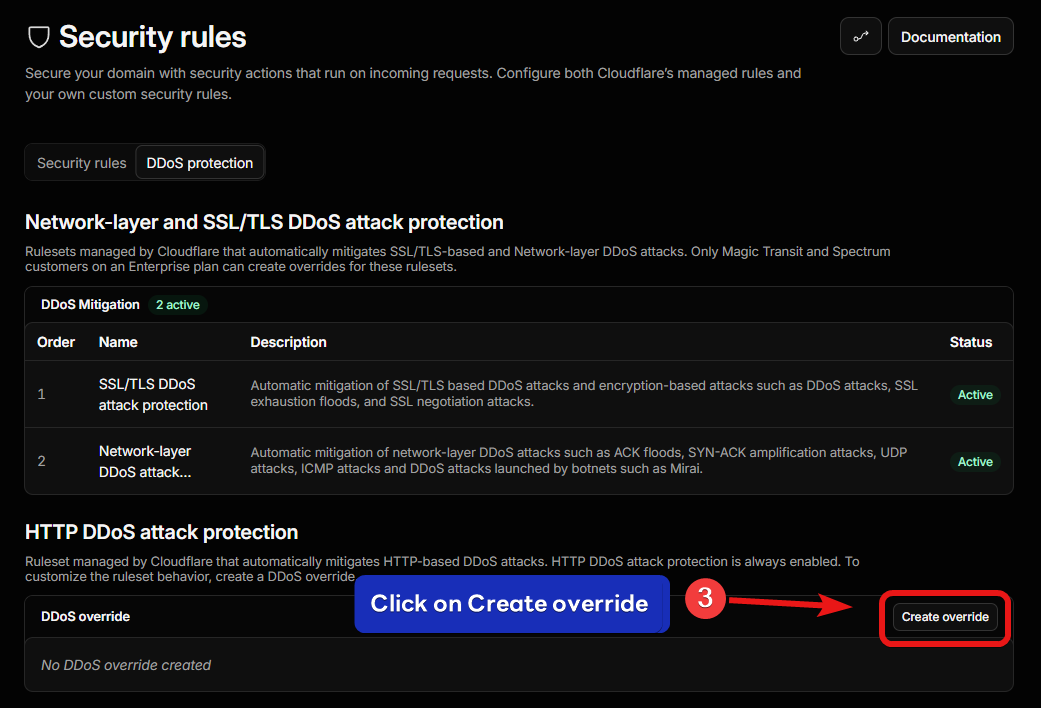1041x708 pixels.
Task: Click the DDoS override section label
Action: [x=86, y=616]
